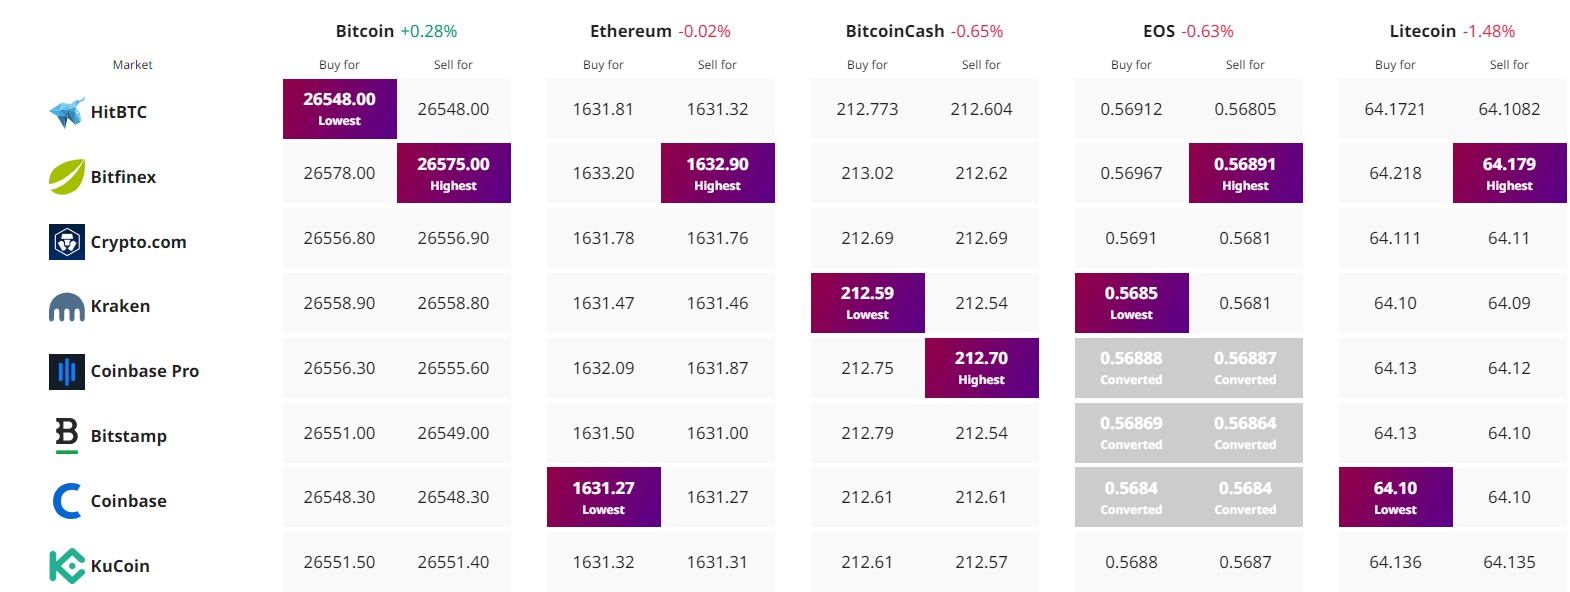Click Coinbase Pro highest BitcoinCash sell 212.70

point(982,368)
